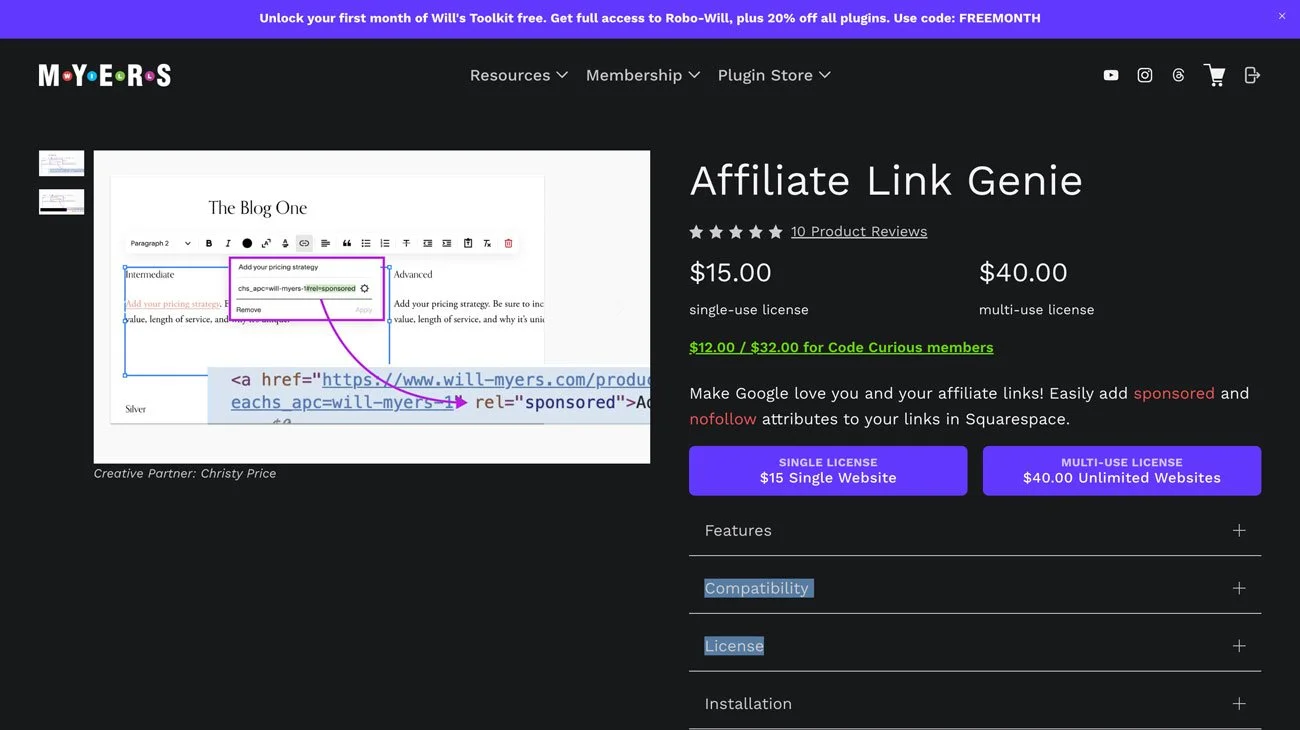Select the second product thumbnail
The height and width of the screenshot is (730, 1300).
[61, 202]
